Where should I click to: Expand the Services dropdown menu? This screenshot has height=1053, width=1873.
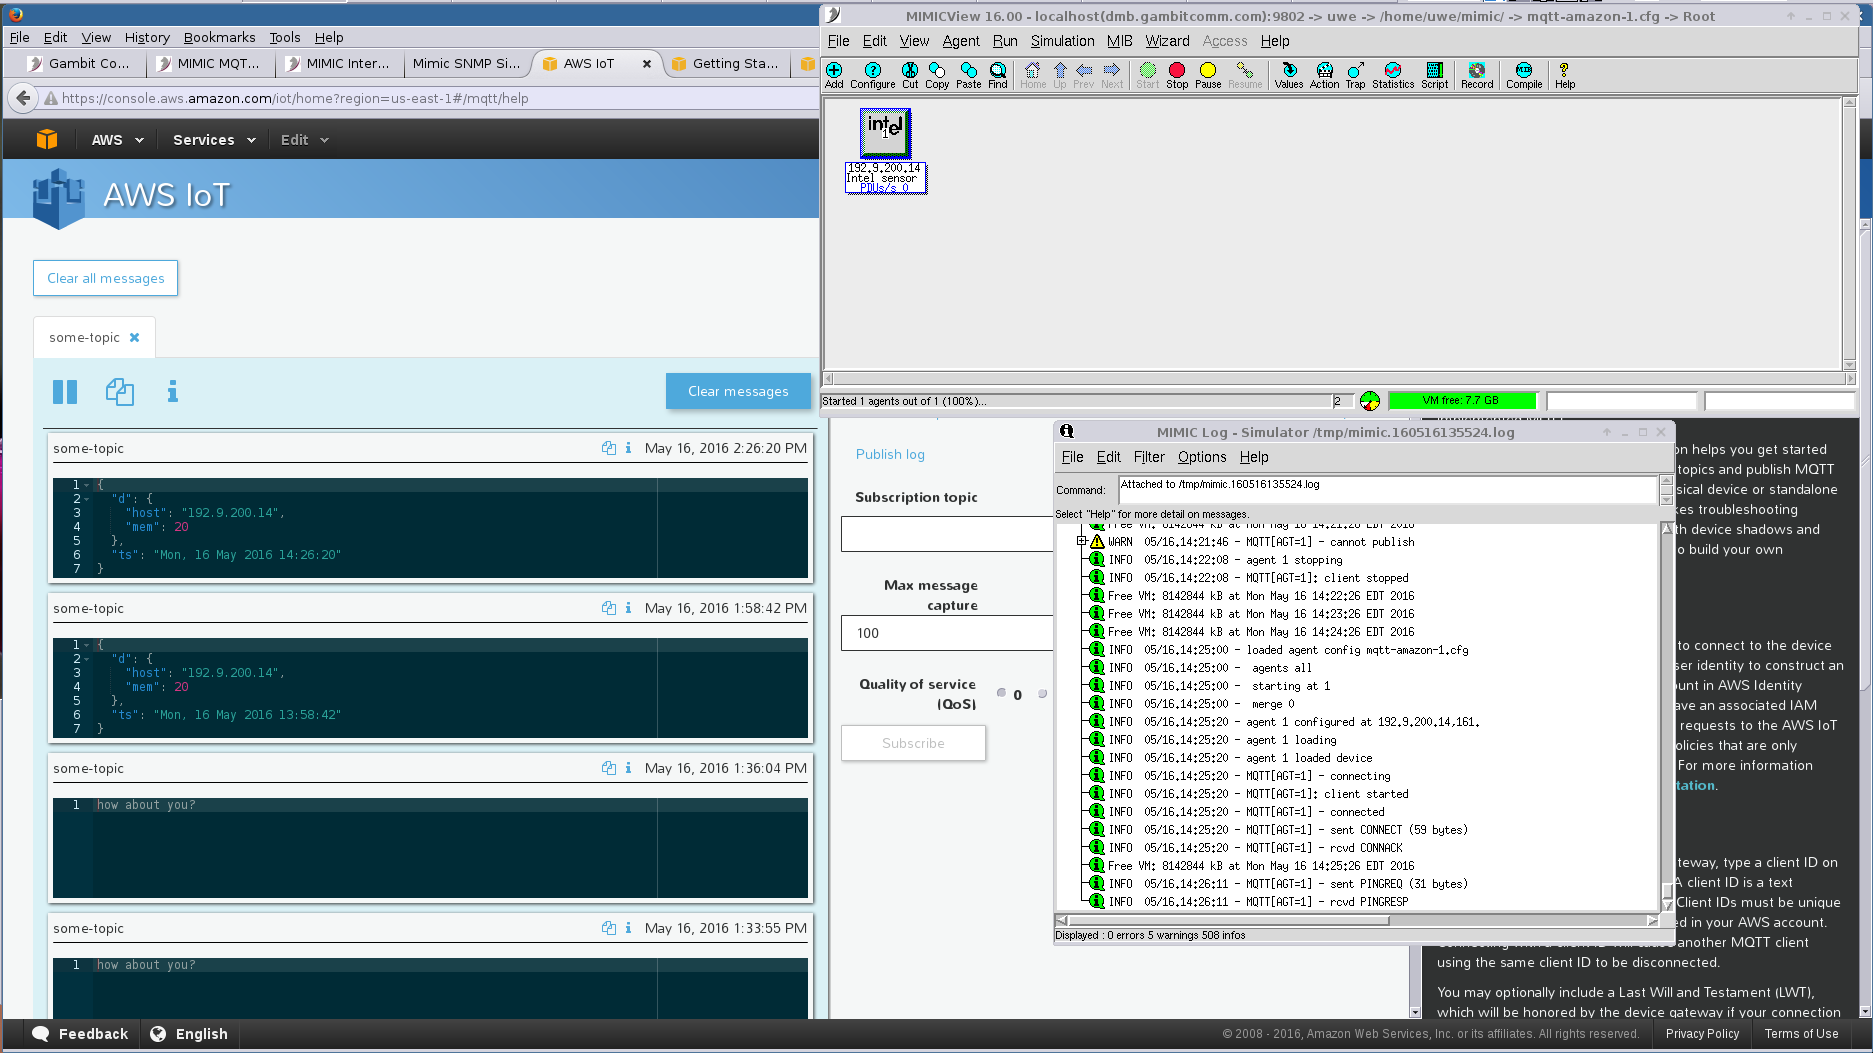pyautogui.click(x=214, y=140)
